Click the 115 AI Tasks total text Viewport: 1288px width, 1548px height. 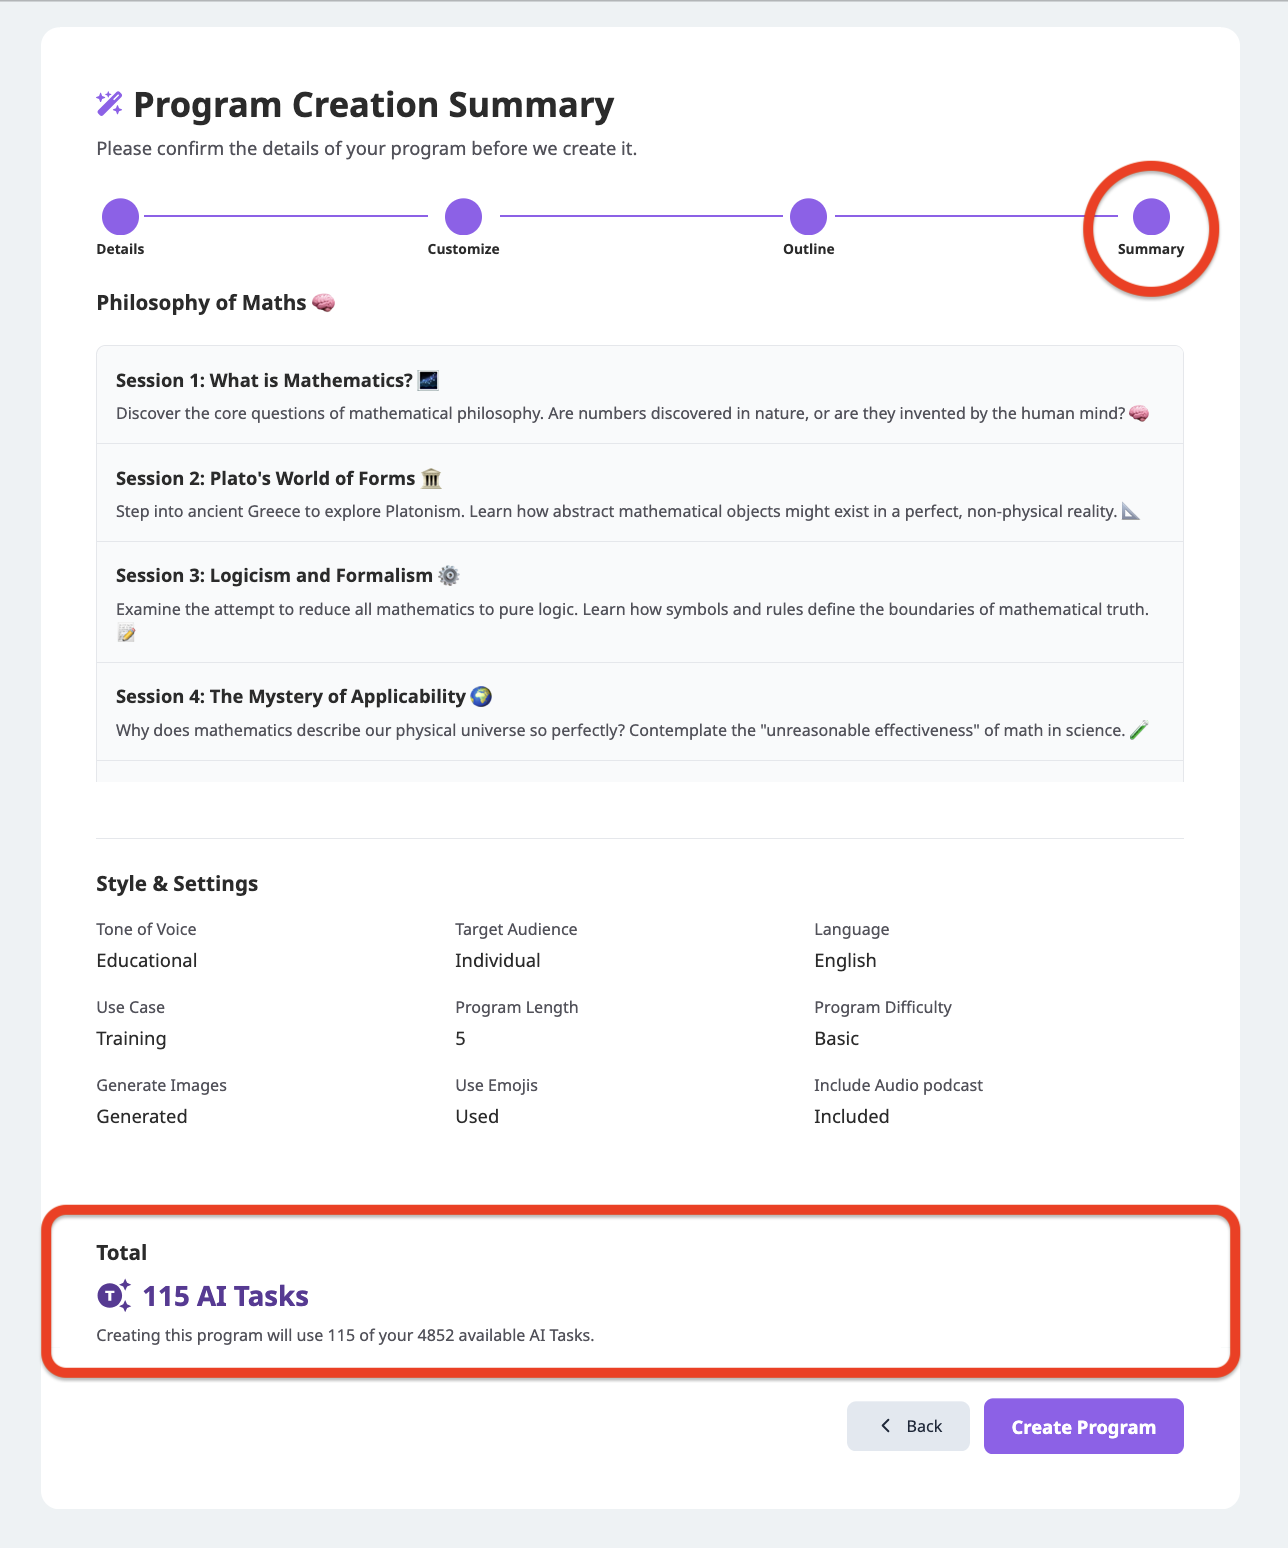226,1296
